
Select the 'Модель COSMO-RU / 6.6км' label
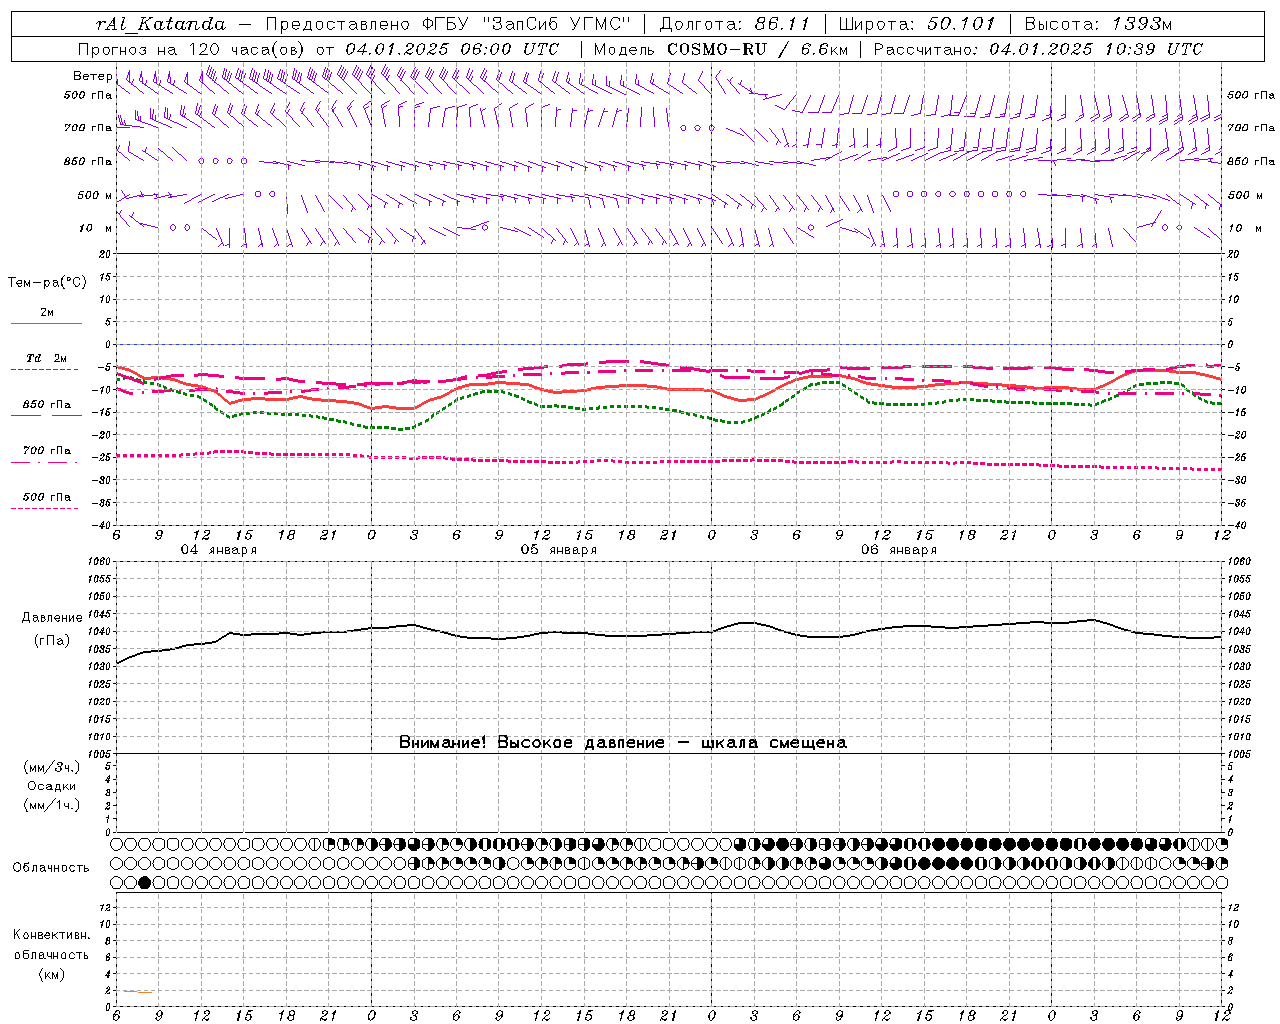[x=720, y=49]
